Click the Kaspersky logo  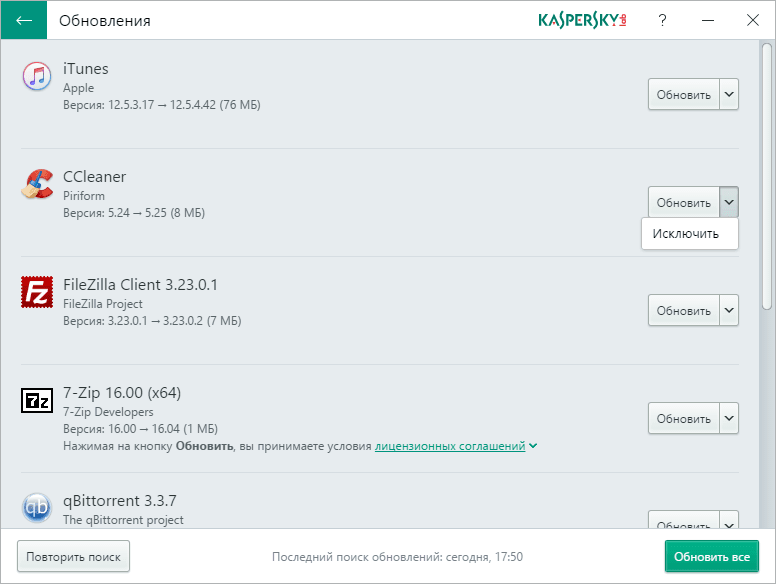pos(582,20)
